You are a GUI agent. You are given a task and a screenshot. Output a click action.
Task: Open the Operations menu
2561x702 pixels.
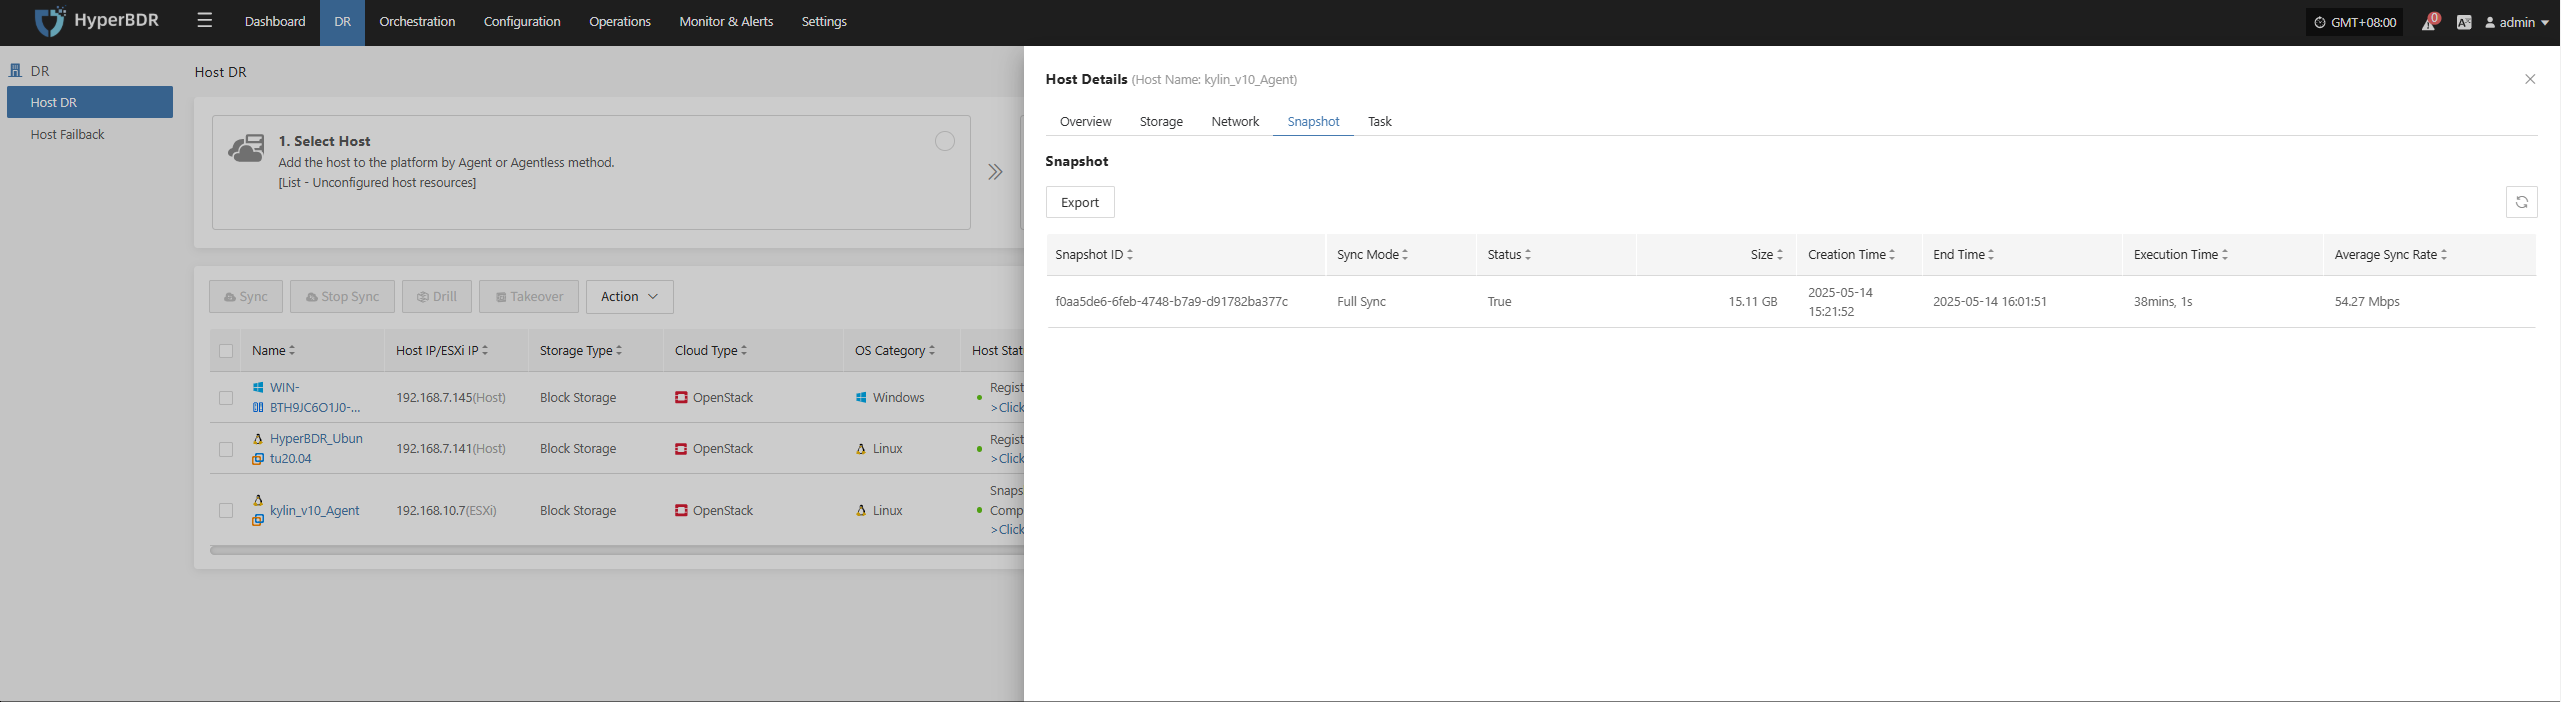[x=620, y=22]
